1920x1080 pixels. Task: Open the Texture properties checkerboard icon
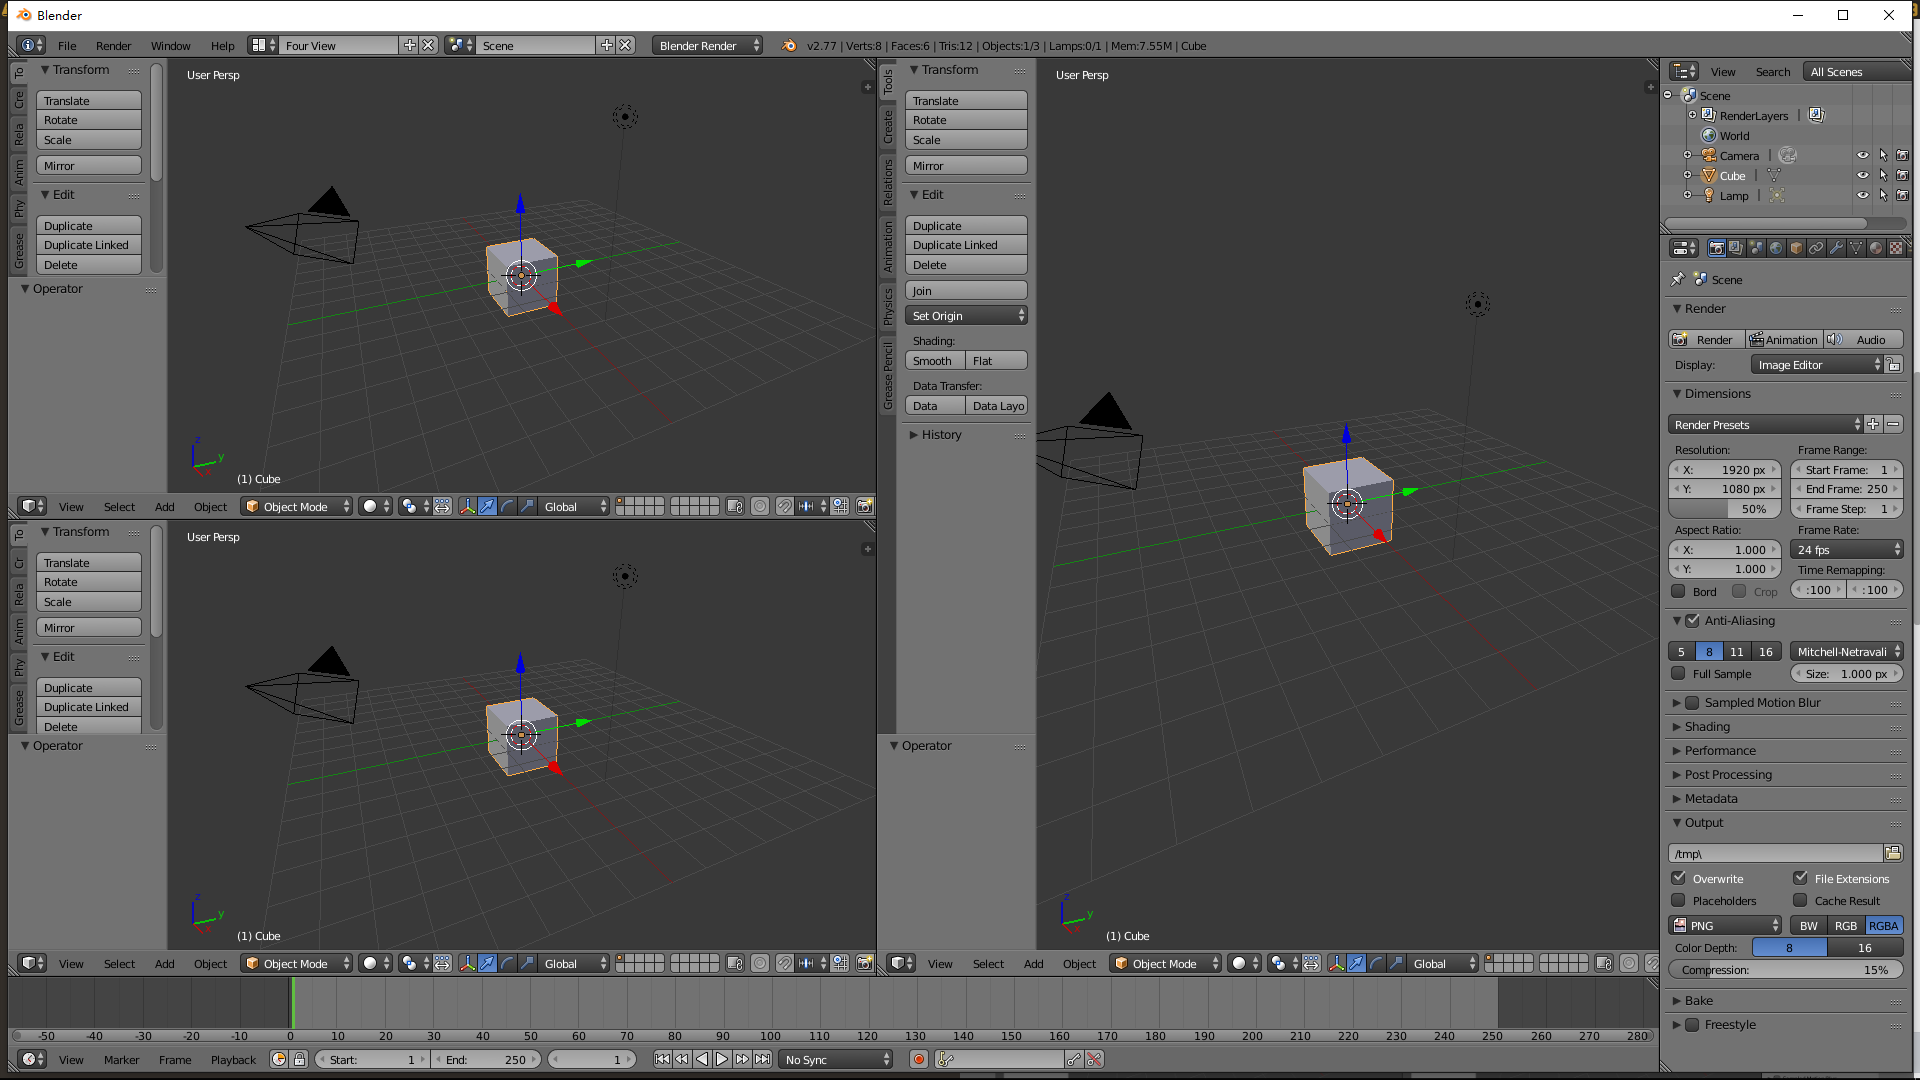coord(1896,248)
